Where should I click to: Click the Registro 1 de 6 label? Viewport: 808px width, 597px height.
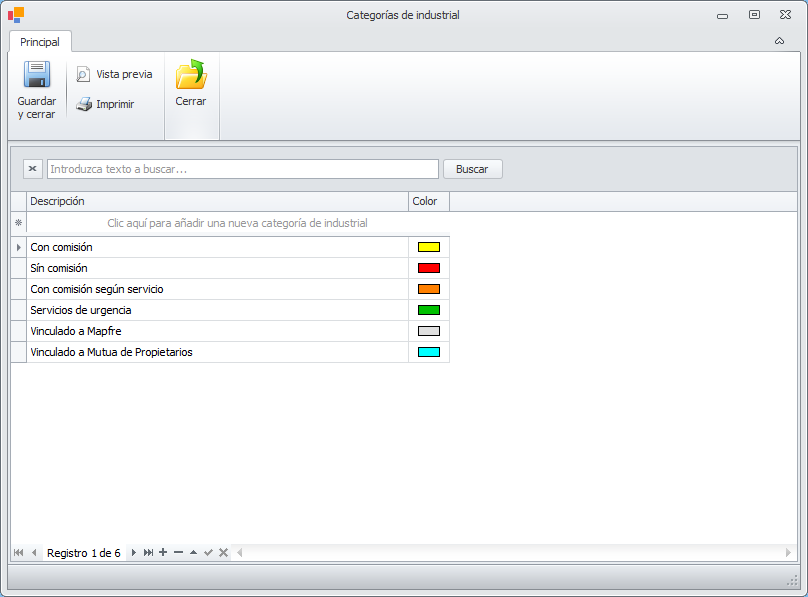click(x=83, y=553)
